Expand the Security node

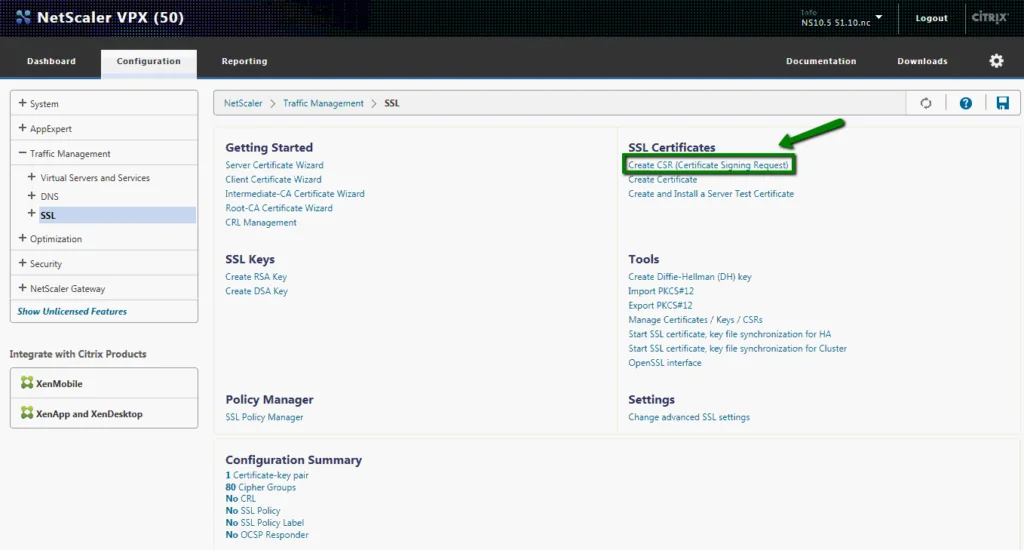[22, 263]
